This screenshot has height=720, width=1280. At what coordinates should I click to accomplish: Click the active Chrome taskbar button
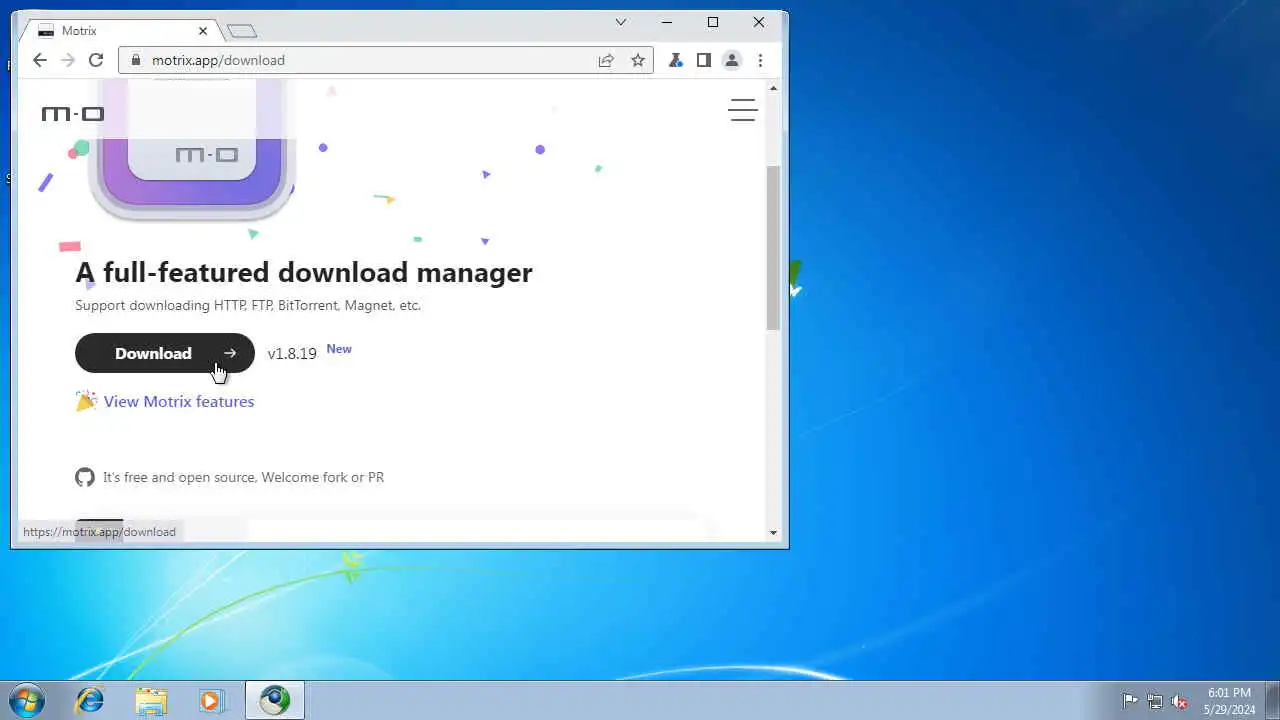coord(275,700)
